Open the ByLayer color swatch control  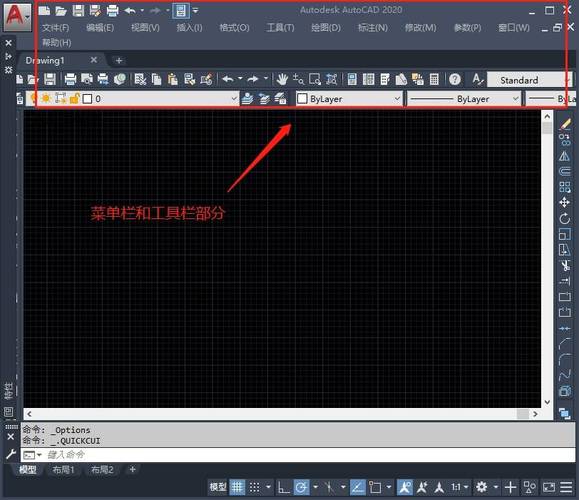pos(349,99)
